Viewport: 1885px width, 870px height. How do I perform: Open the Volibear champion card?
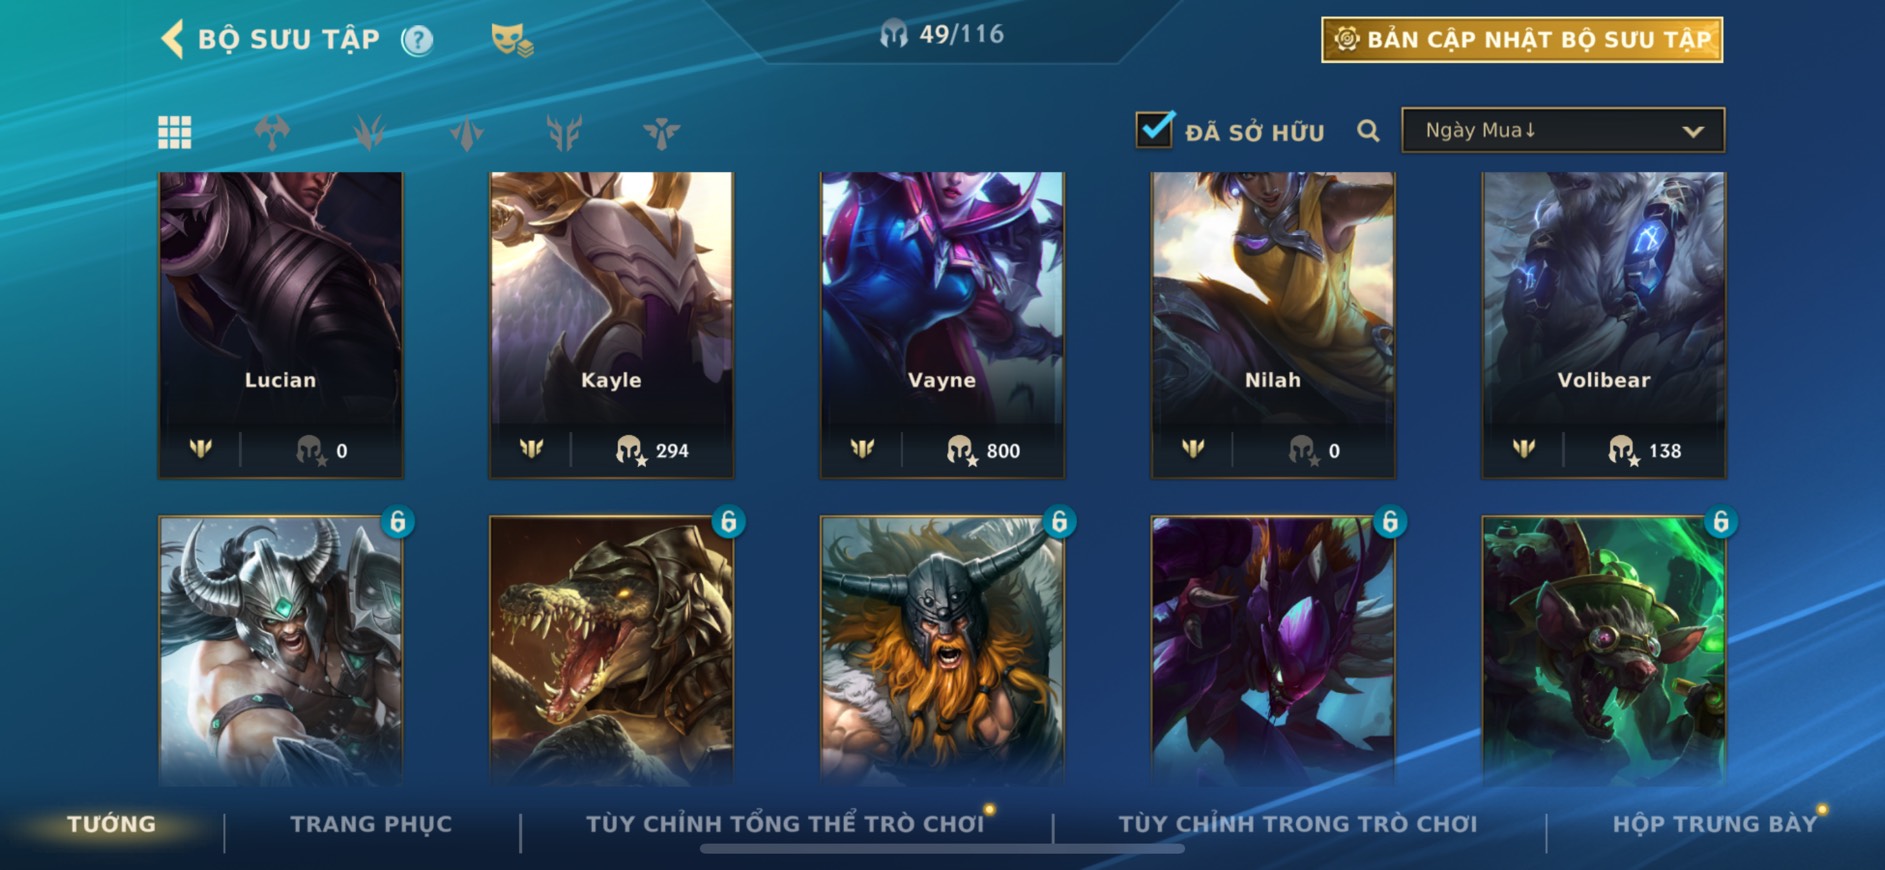(1603, 324)
